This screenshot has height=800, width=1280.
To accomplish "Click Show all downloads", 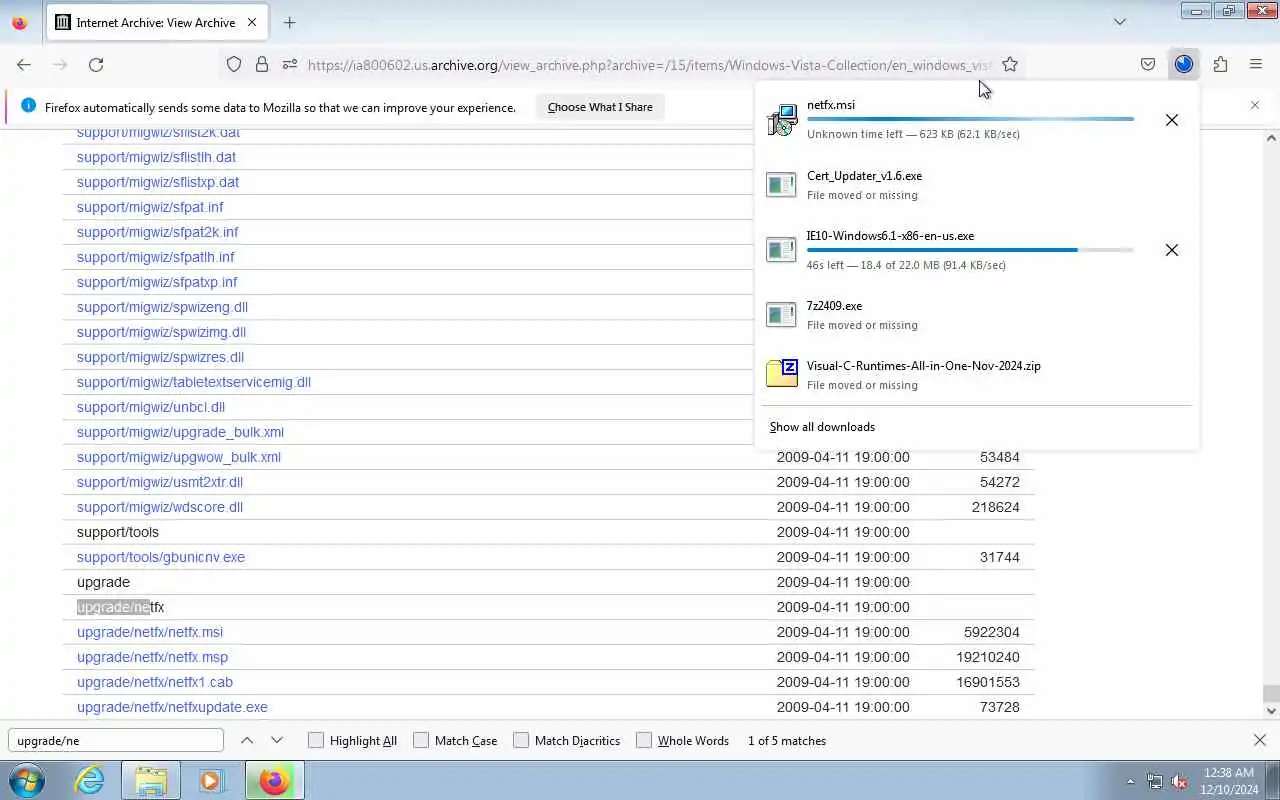I will (822, 427).
